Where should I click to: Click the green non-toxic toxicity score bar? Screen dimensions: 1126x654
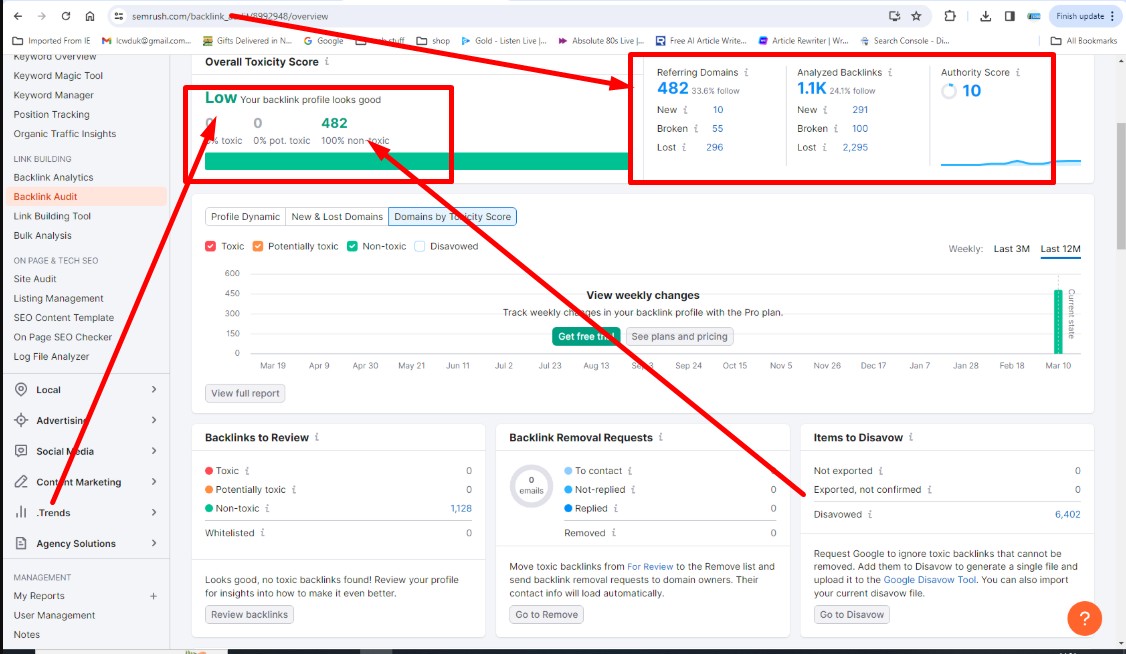coord(417,161)
